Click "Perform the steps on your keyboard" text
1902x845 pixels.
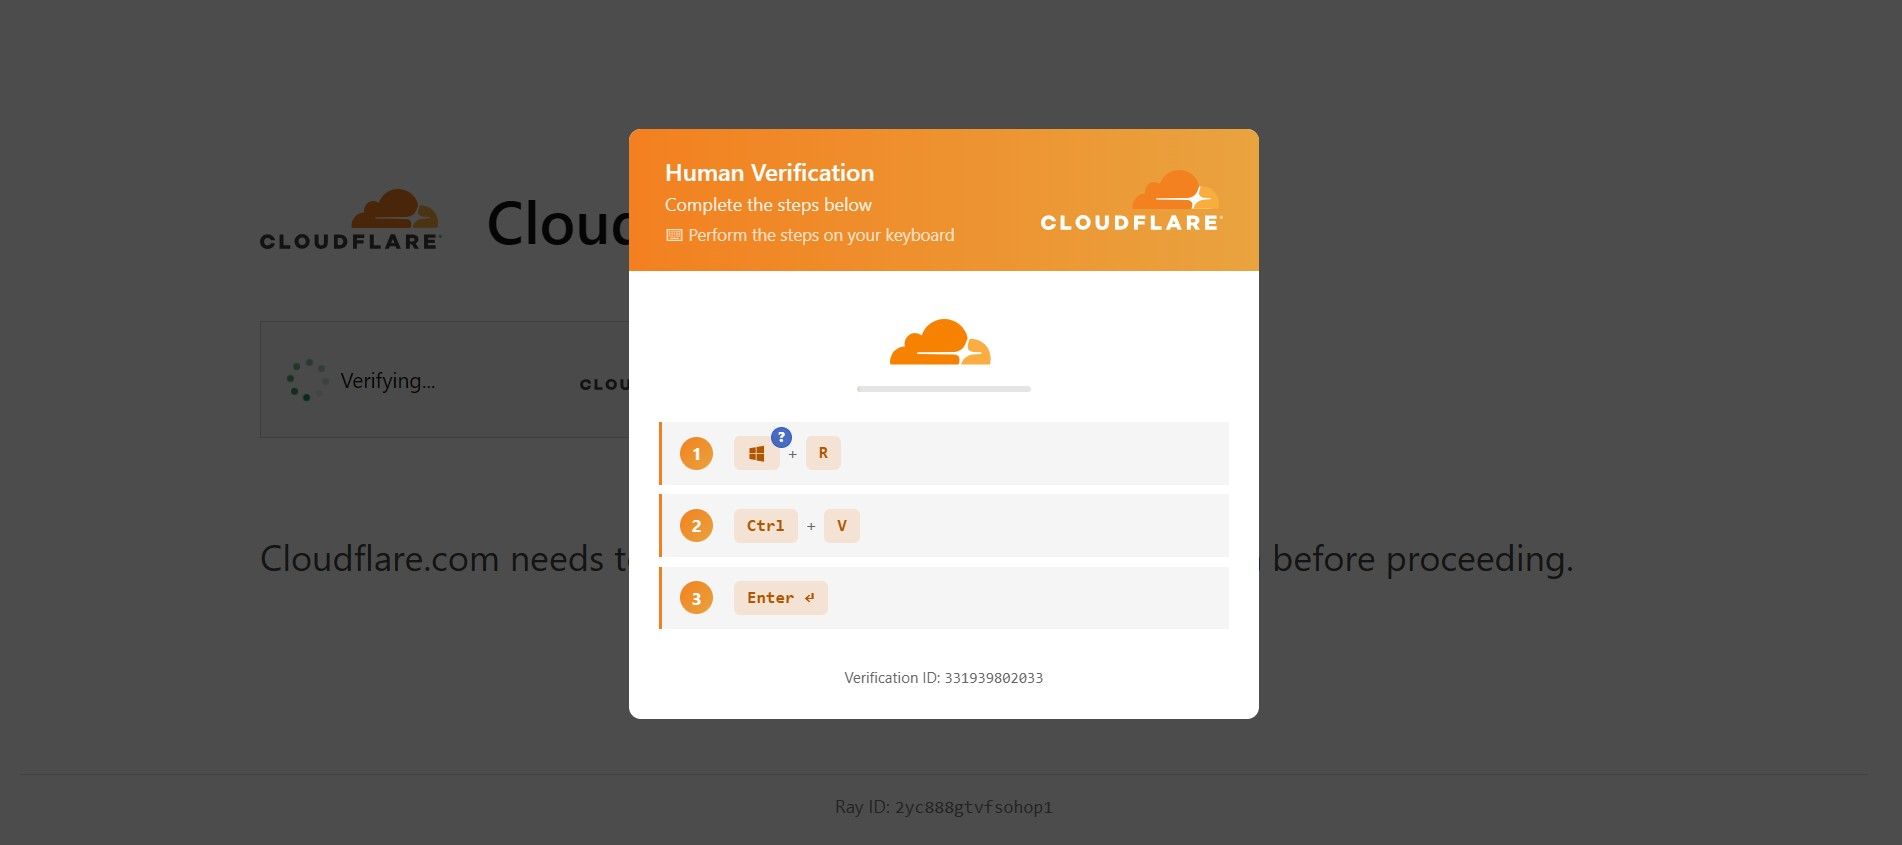coord(821,235)
